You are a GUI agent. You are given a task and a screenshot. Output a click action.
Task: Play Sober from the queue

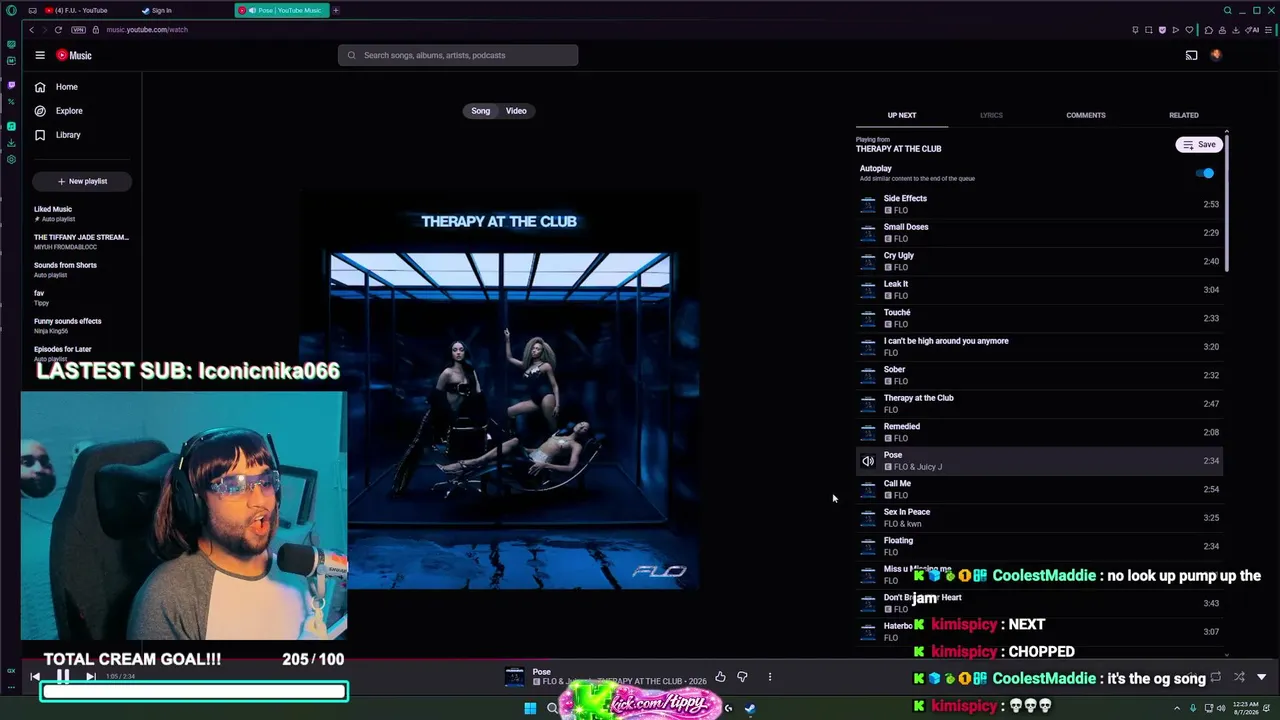pos(1040,375)
